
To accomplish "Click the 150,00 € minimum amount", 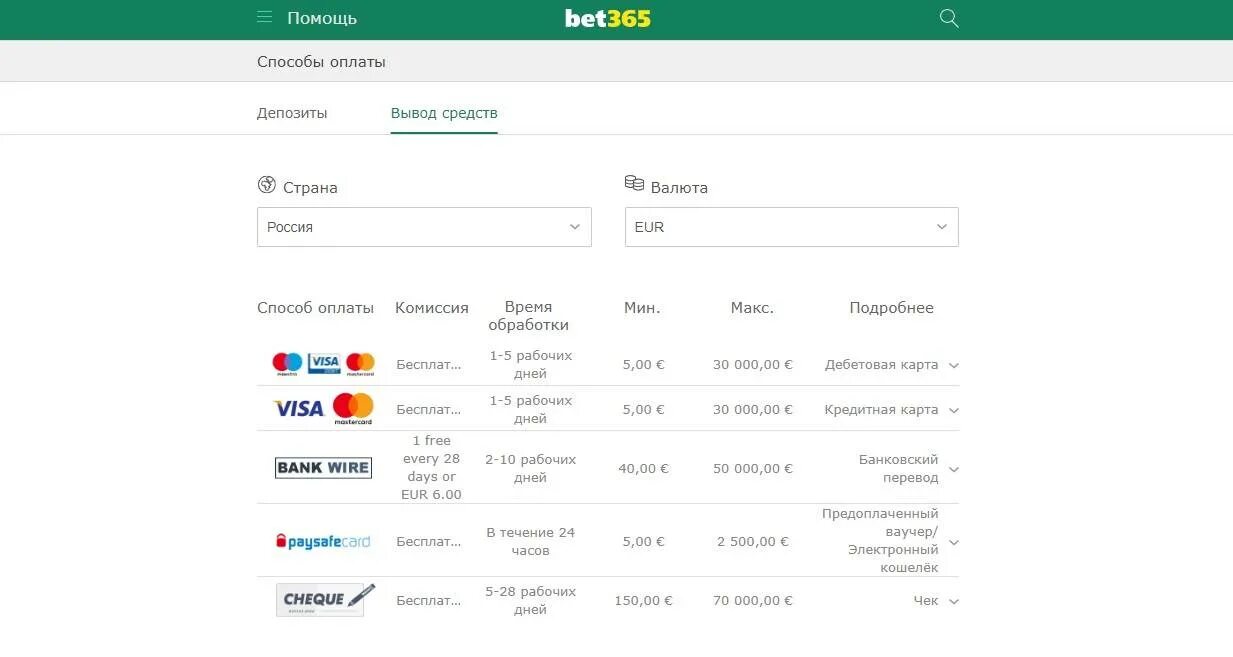I will [x=644, y=601].
